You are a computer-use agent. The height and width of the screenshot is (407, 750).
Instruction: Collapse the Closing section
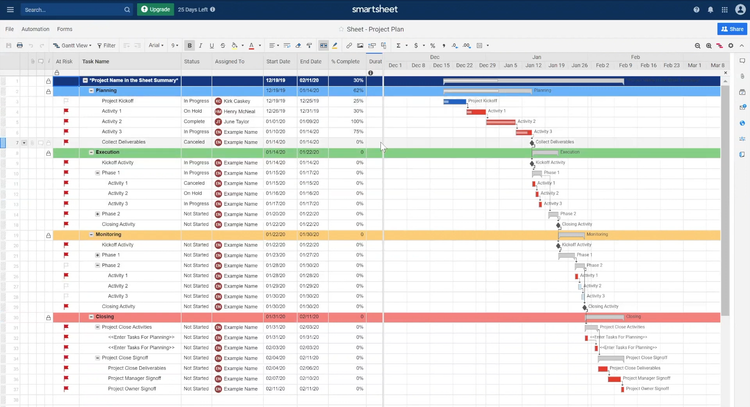(91, 317)
